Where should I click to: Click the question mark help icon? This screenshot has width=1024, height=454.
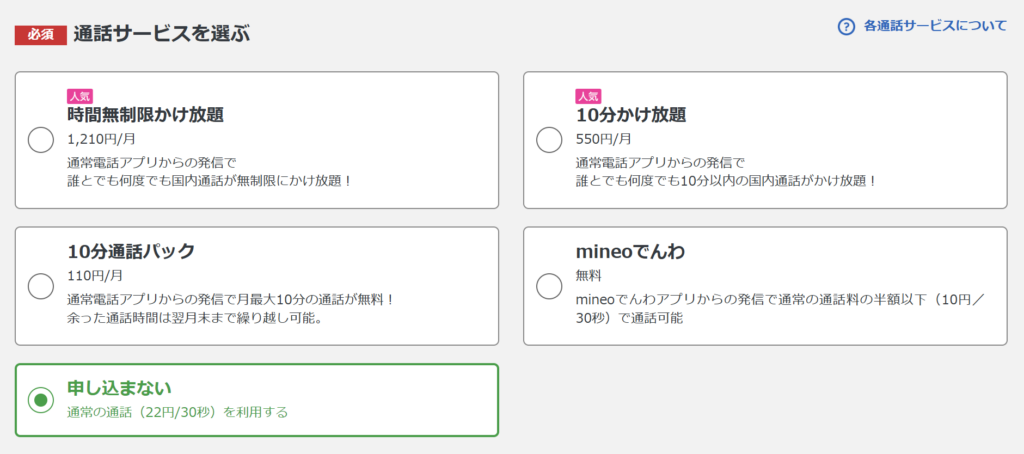click(847, 27)
